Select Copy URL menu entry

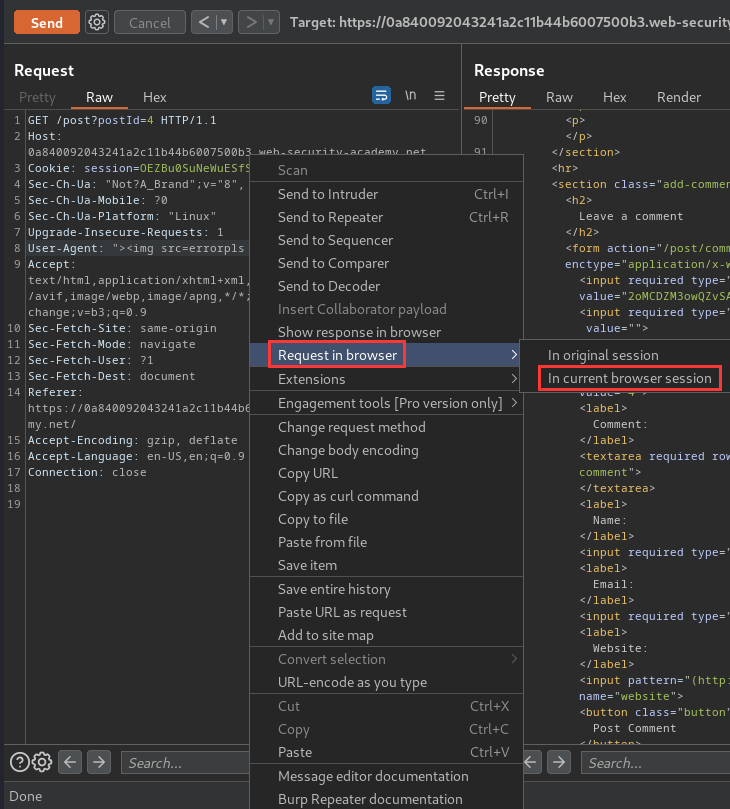(386, 473)
